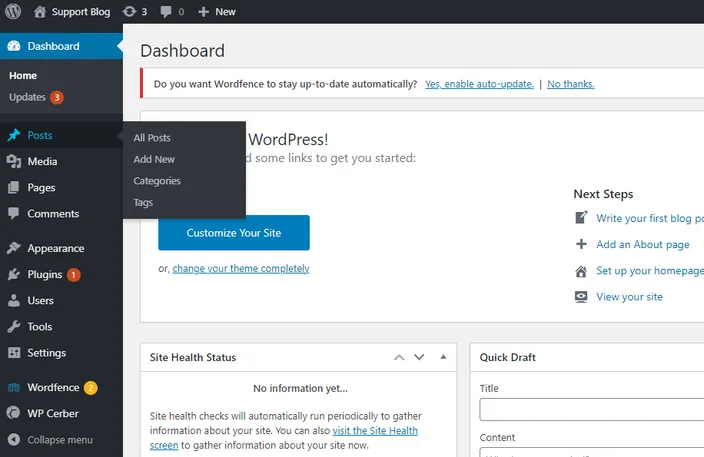This screenshot has width=704, height=457.
Task: Open Write your first blog post link
Action: (650, 218)
